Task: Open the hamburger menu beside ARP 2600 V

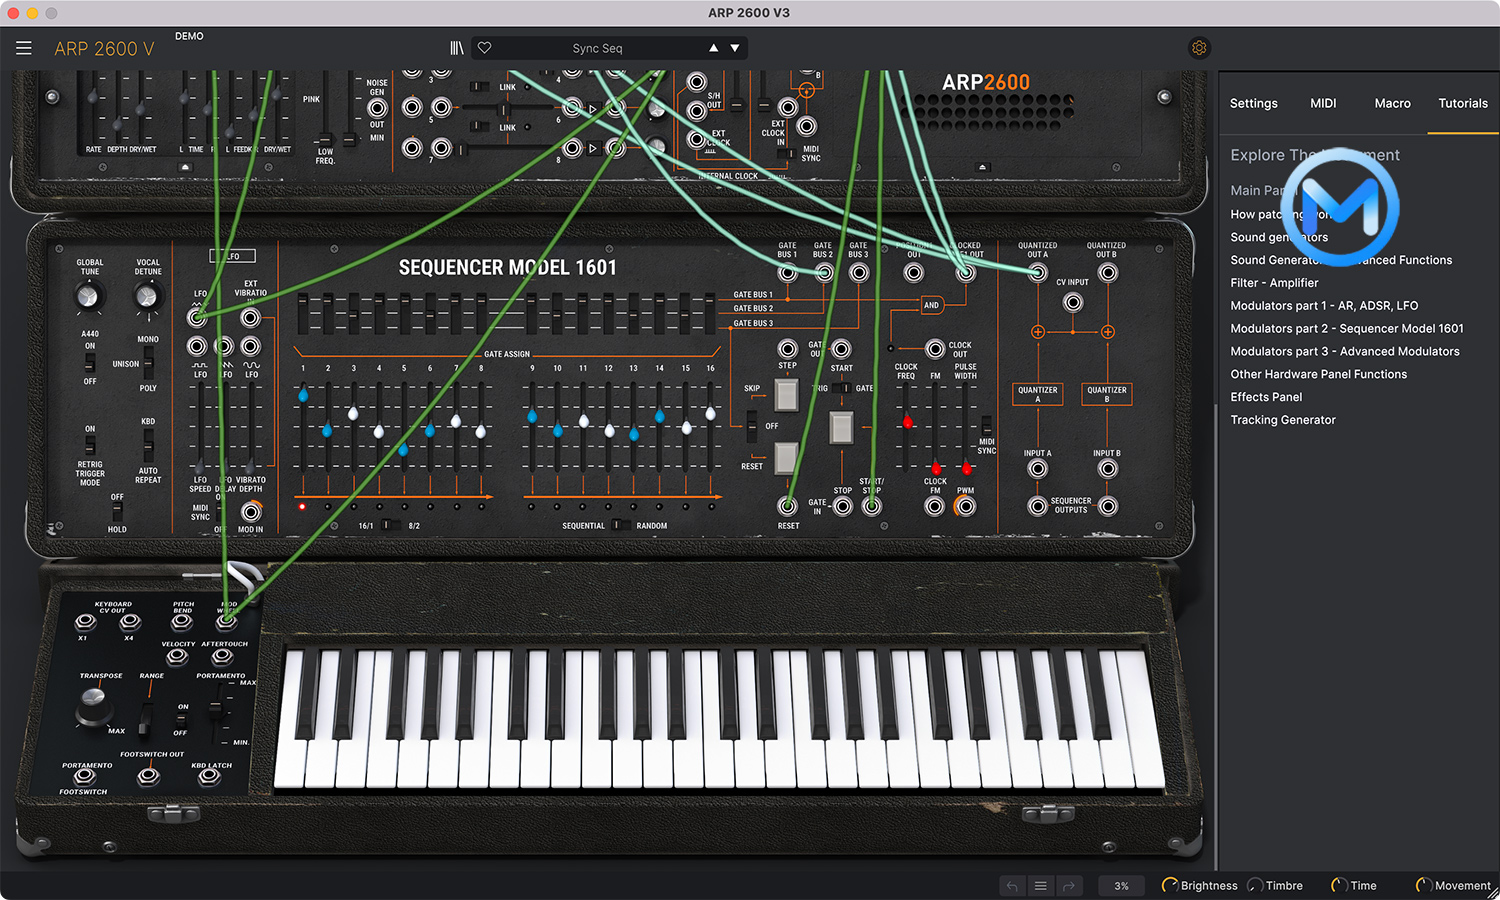Action: click(x=24, y=47)
